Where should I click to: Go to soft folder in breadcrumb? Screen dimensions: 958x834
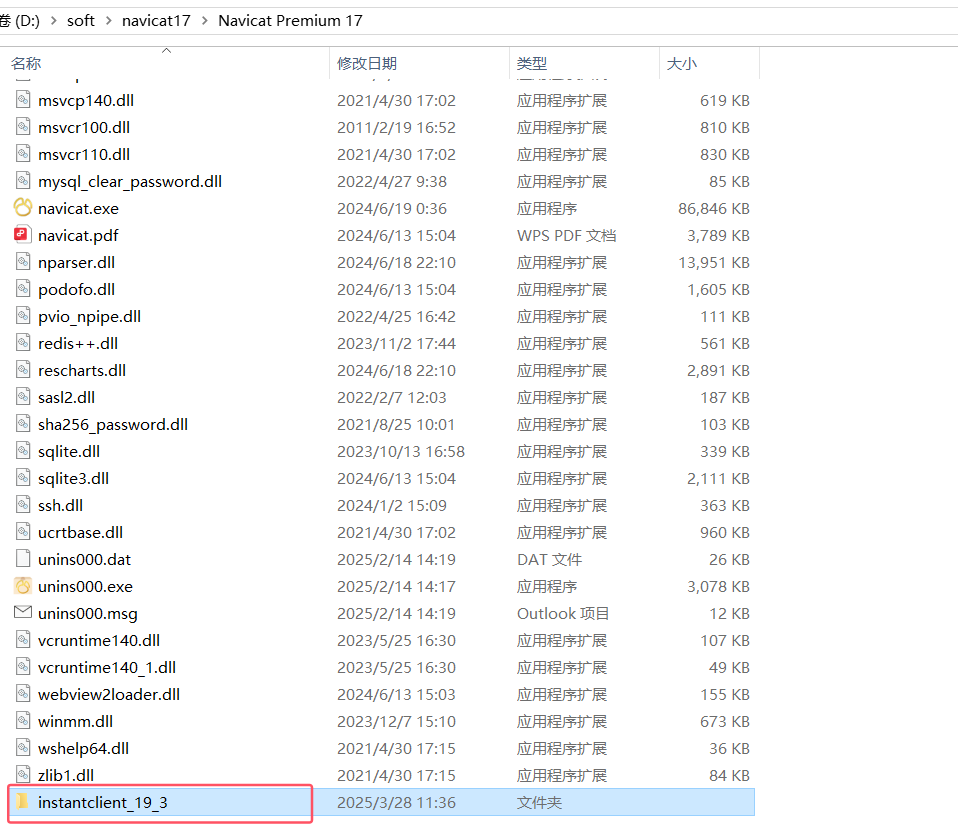[81, 21]
